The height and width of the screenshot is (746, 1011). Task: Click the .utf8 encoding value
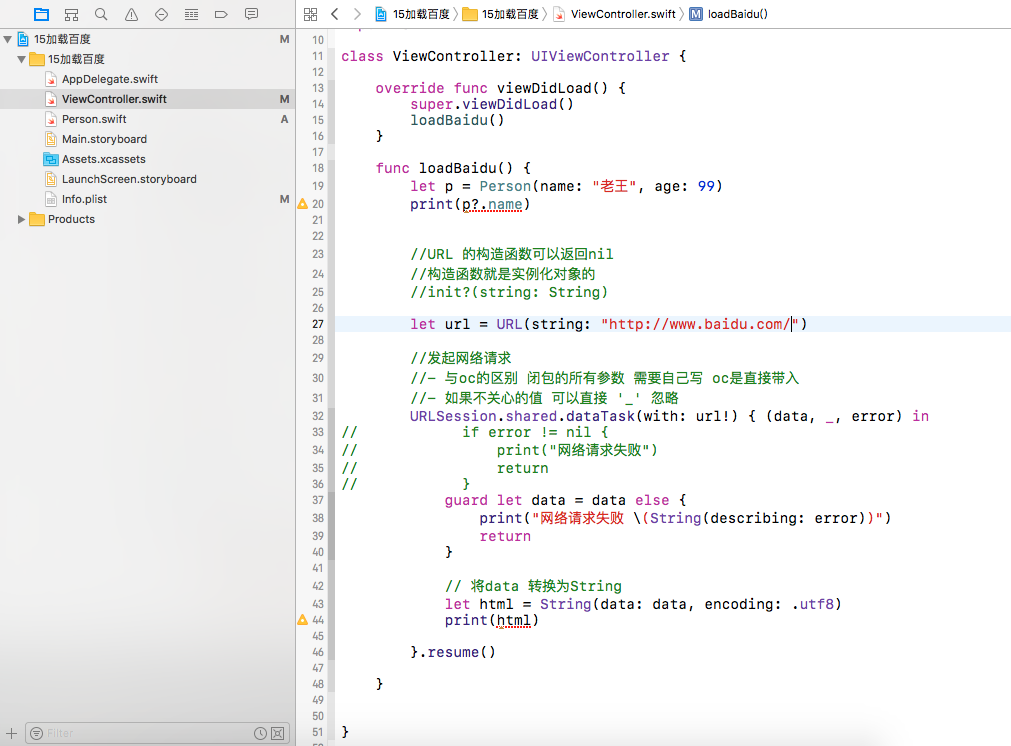click(x=812, y=604)
